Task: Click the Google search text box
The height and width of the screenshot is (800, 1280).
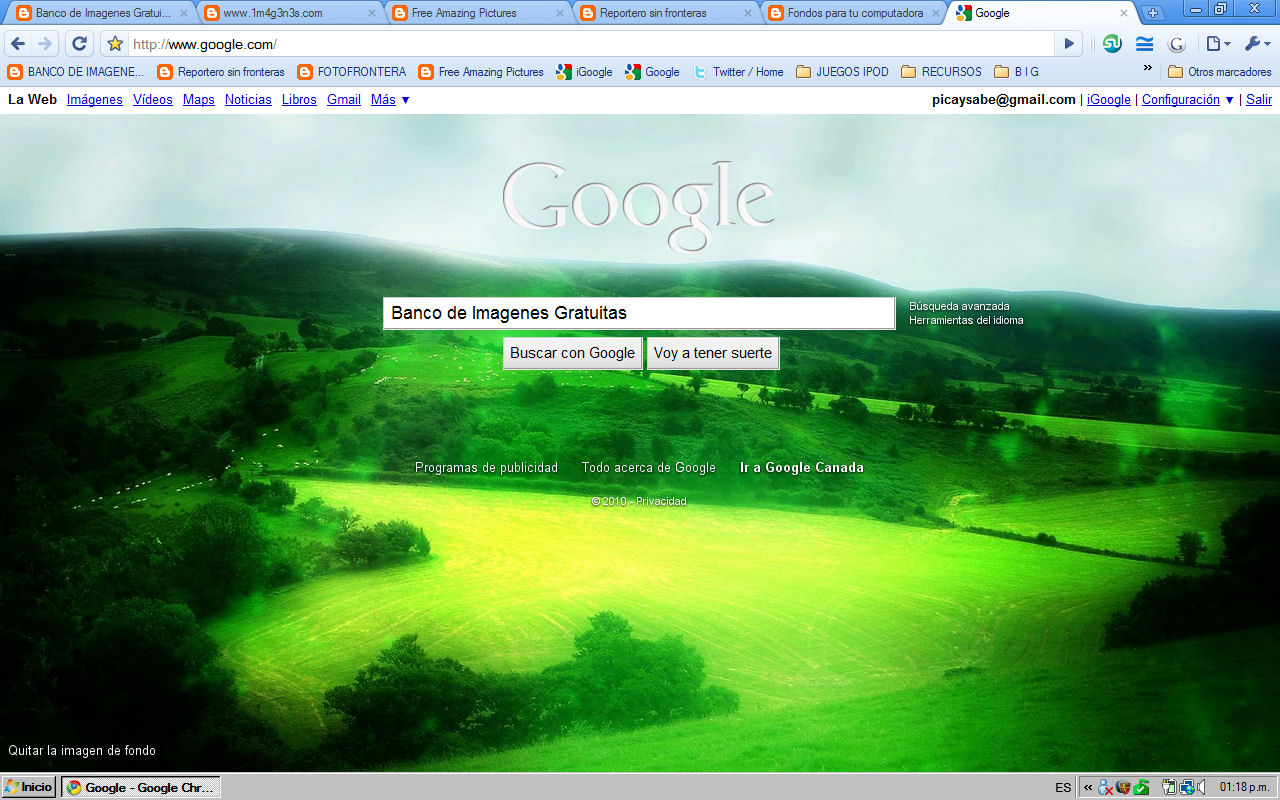Action: [639, 313]
